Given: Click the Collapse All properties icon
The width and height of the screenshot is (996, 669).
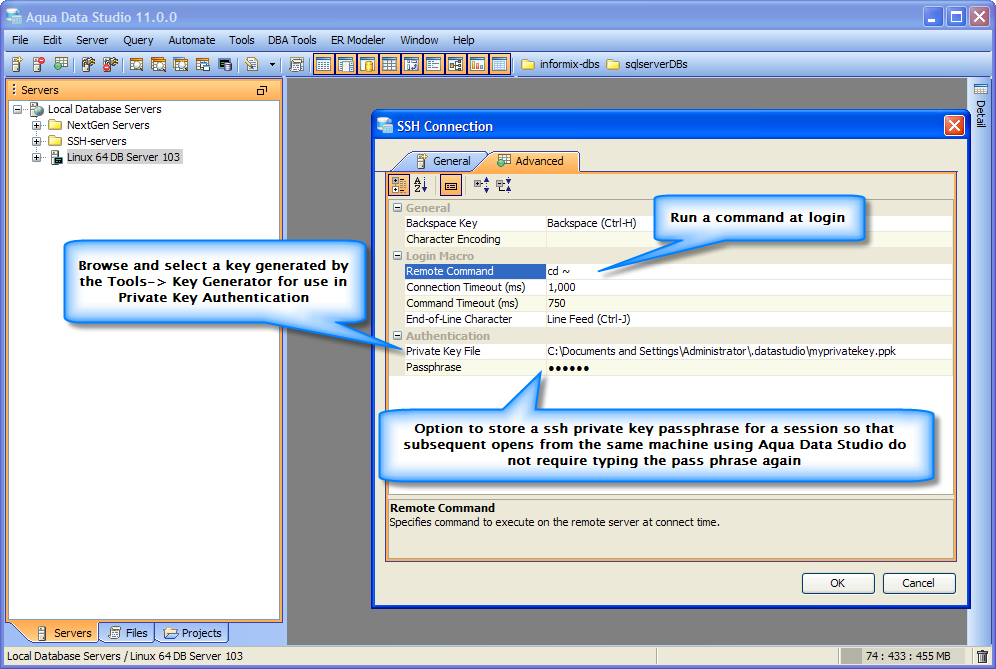Looking at the screenshot, I should tap(504, 185).
